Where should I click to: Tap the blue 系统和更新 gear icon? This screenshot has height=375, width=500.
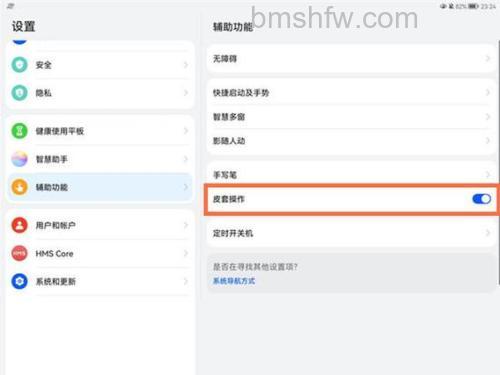(20, 281)
